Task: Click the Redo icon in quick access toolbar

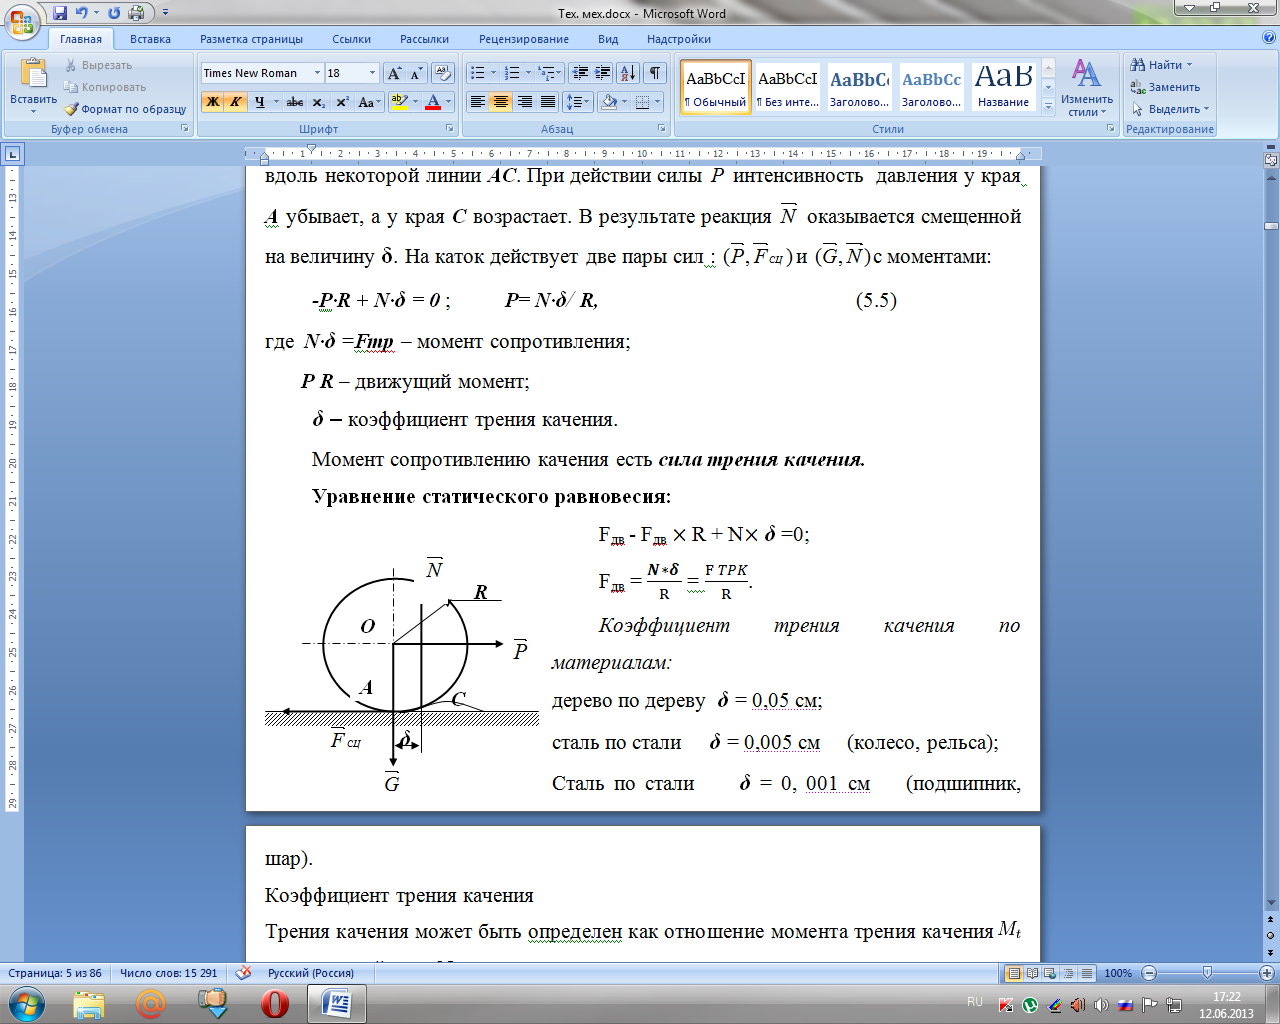Action: pyautogui.click(x=114, y=13)
